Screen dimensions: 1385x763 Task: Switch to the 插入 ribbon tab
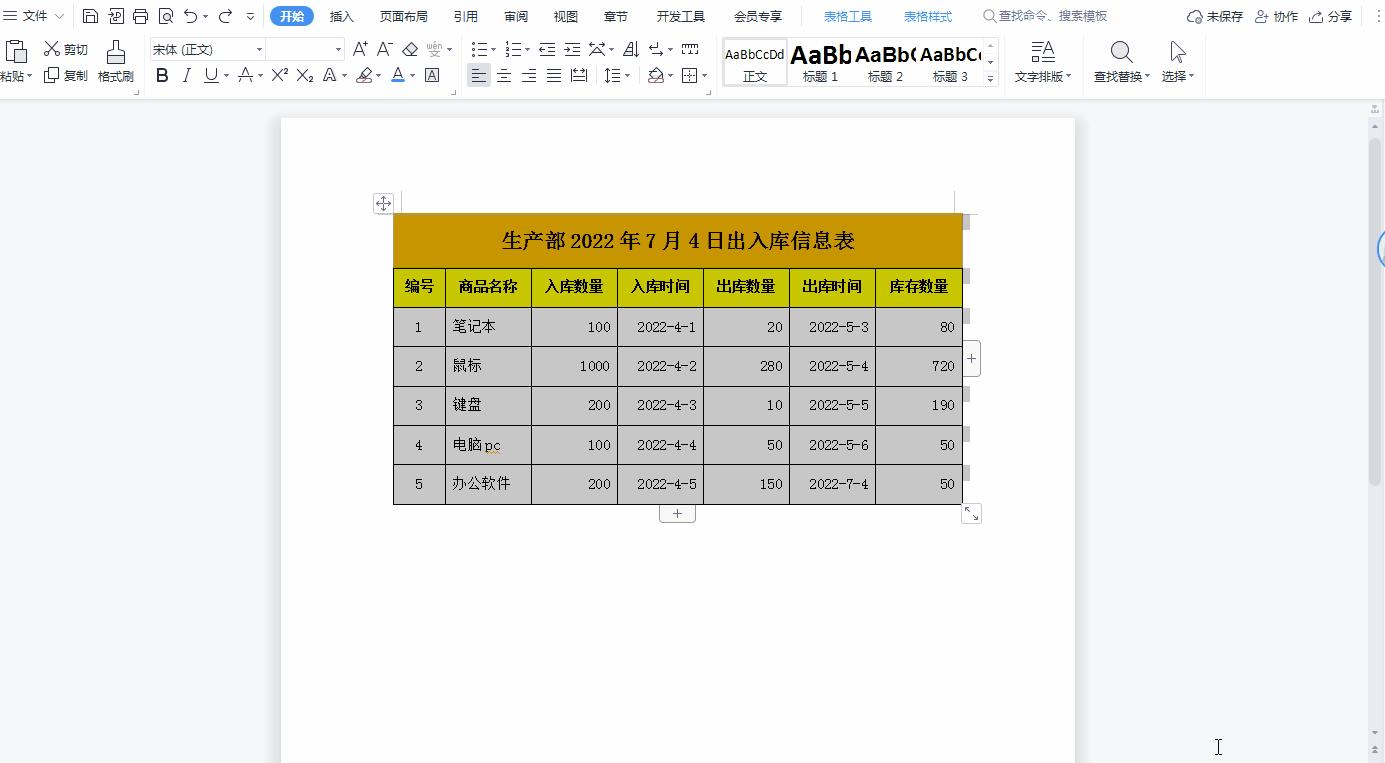[x=341, y=16]
